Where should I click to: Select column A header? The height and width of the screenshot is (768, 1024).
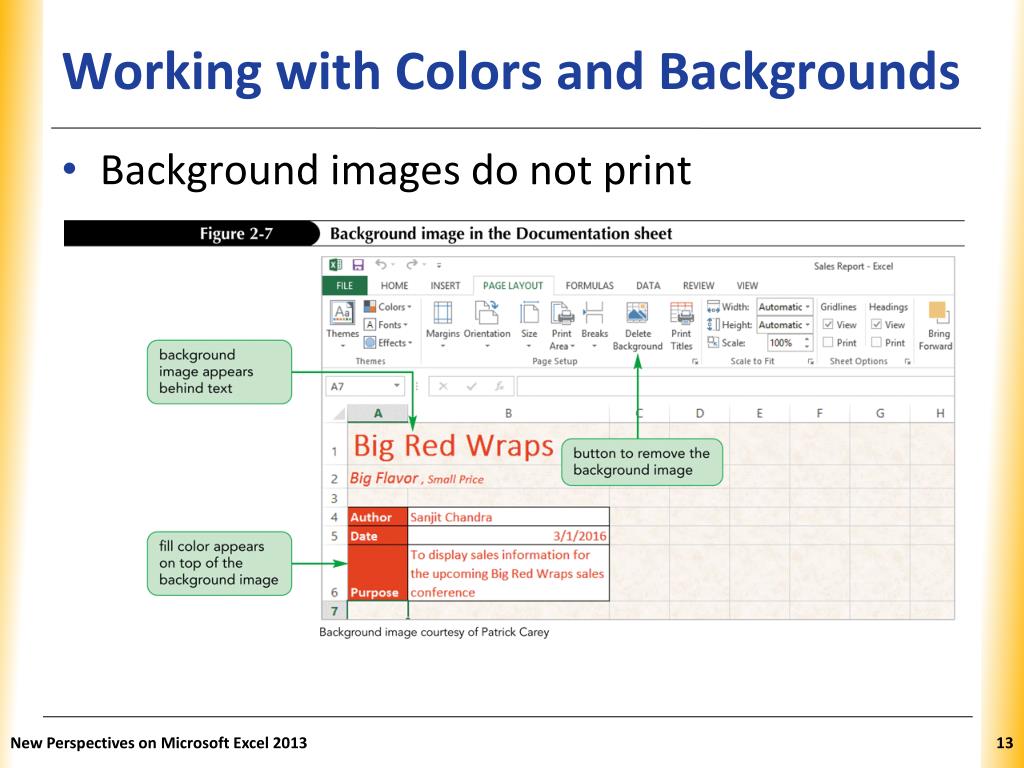[377, 413]
